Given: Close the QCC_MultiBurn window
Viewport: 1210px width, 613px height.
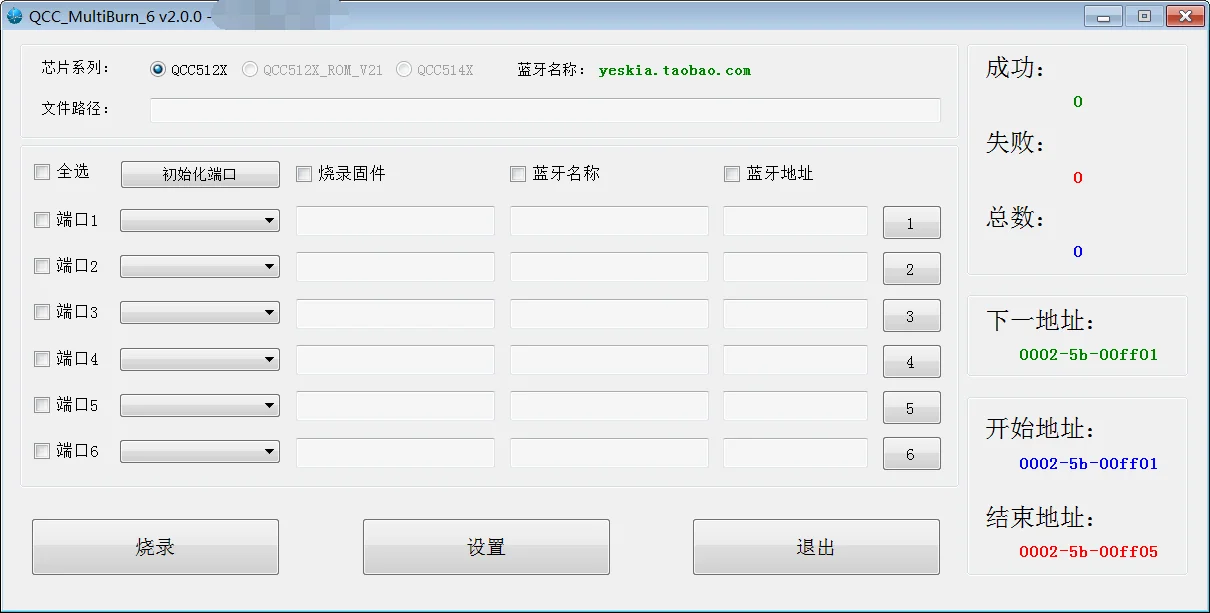Looking at the screenshot, I should click(1184, 16).
